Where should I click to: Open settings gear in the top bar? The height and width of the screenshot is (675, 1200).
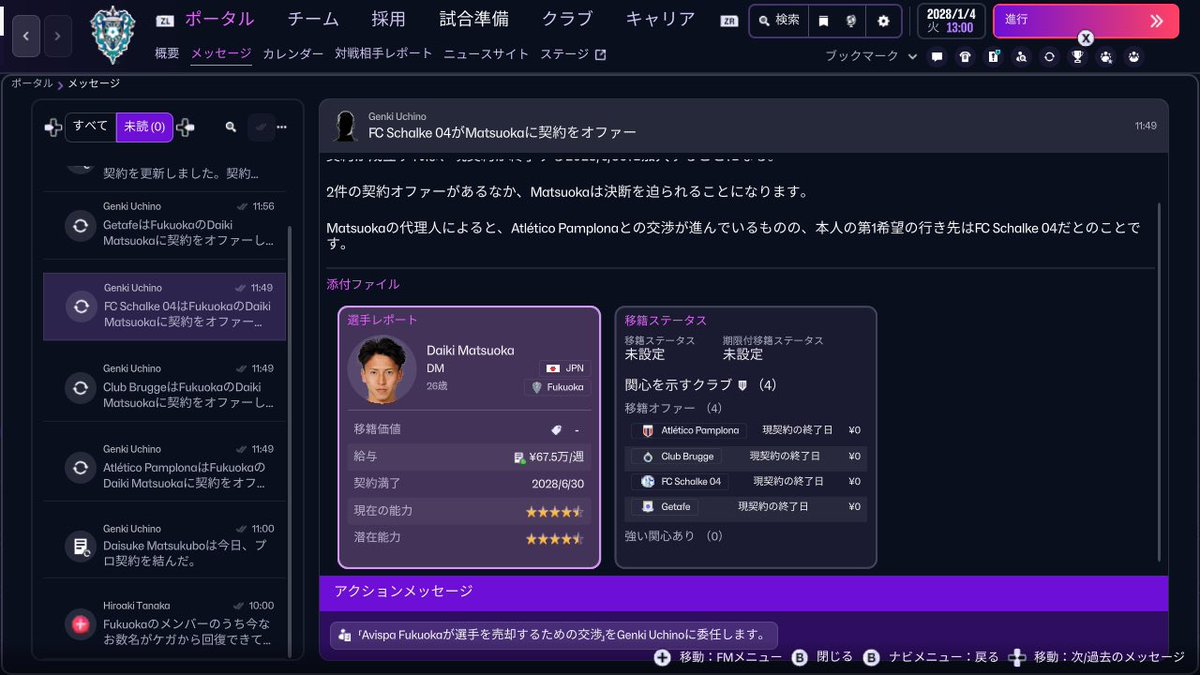coord(883,20)
